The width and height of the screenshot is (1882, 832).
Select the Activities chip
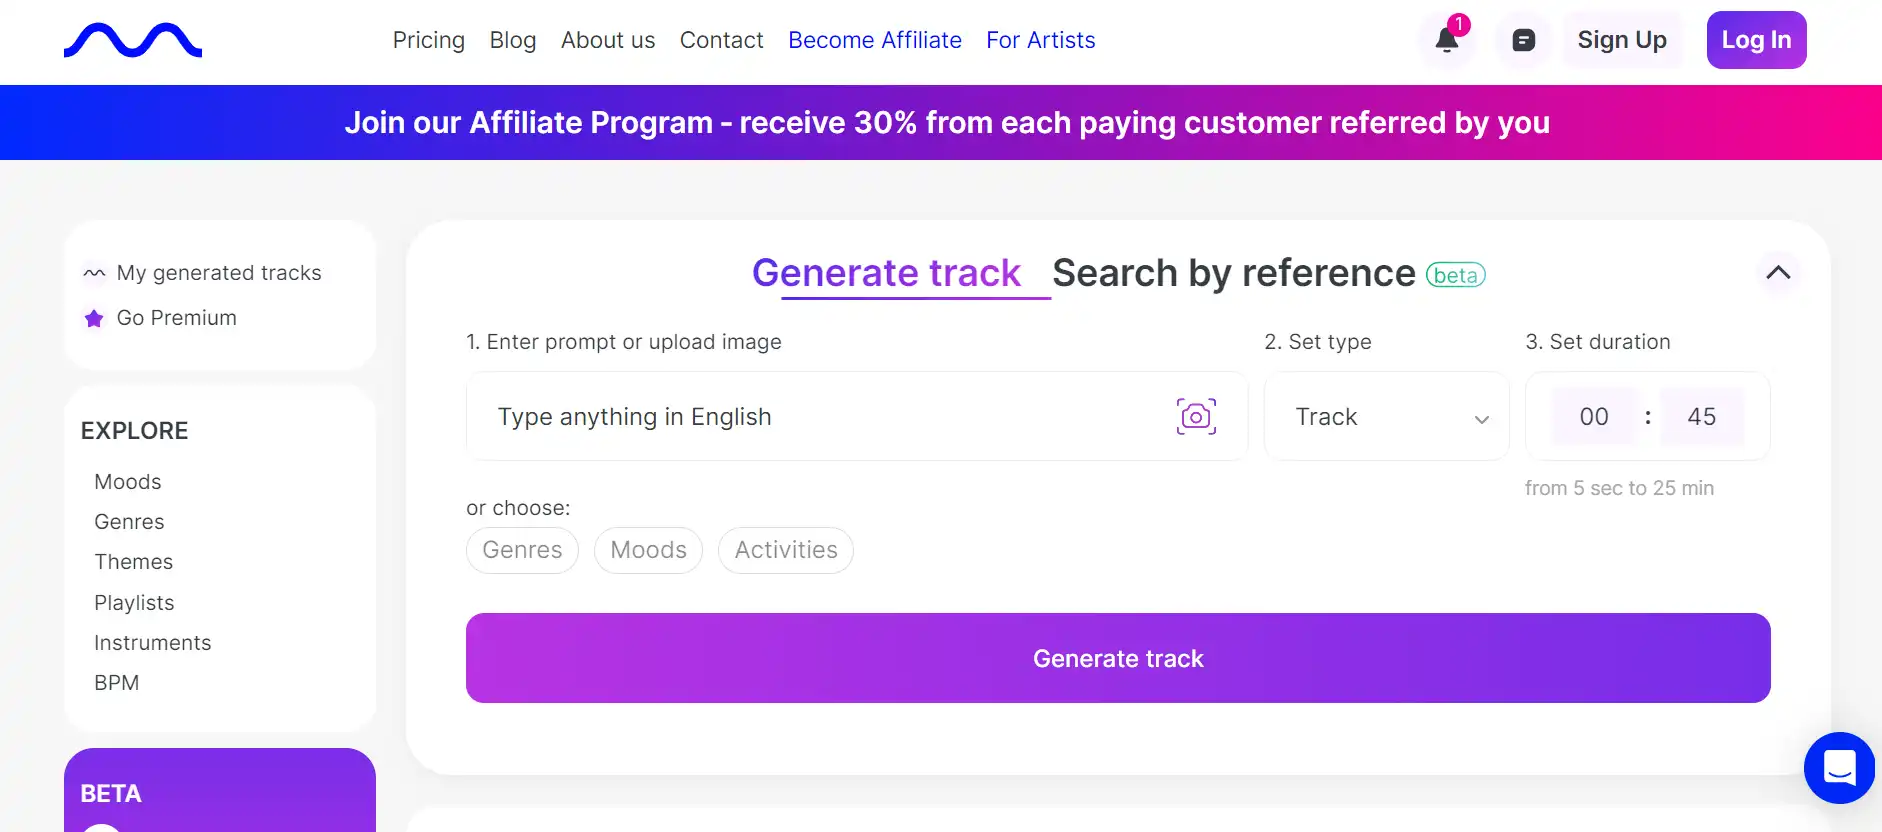[786, 551]
